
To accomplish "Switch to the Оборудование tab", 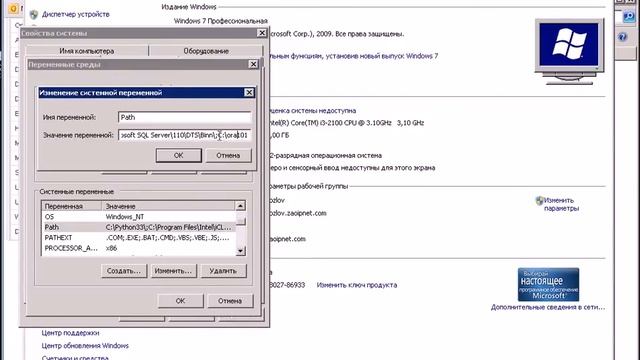I will pyautogui.click(x=206, y=51).
